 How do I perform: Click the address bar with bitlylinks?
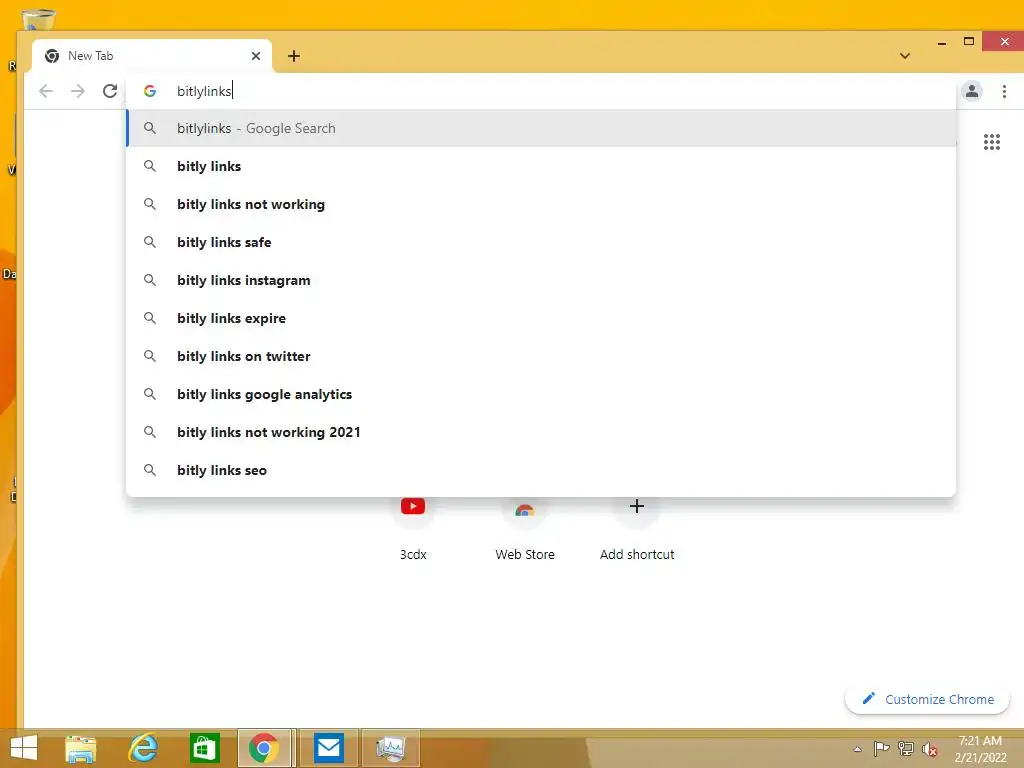coord(542,91)
